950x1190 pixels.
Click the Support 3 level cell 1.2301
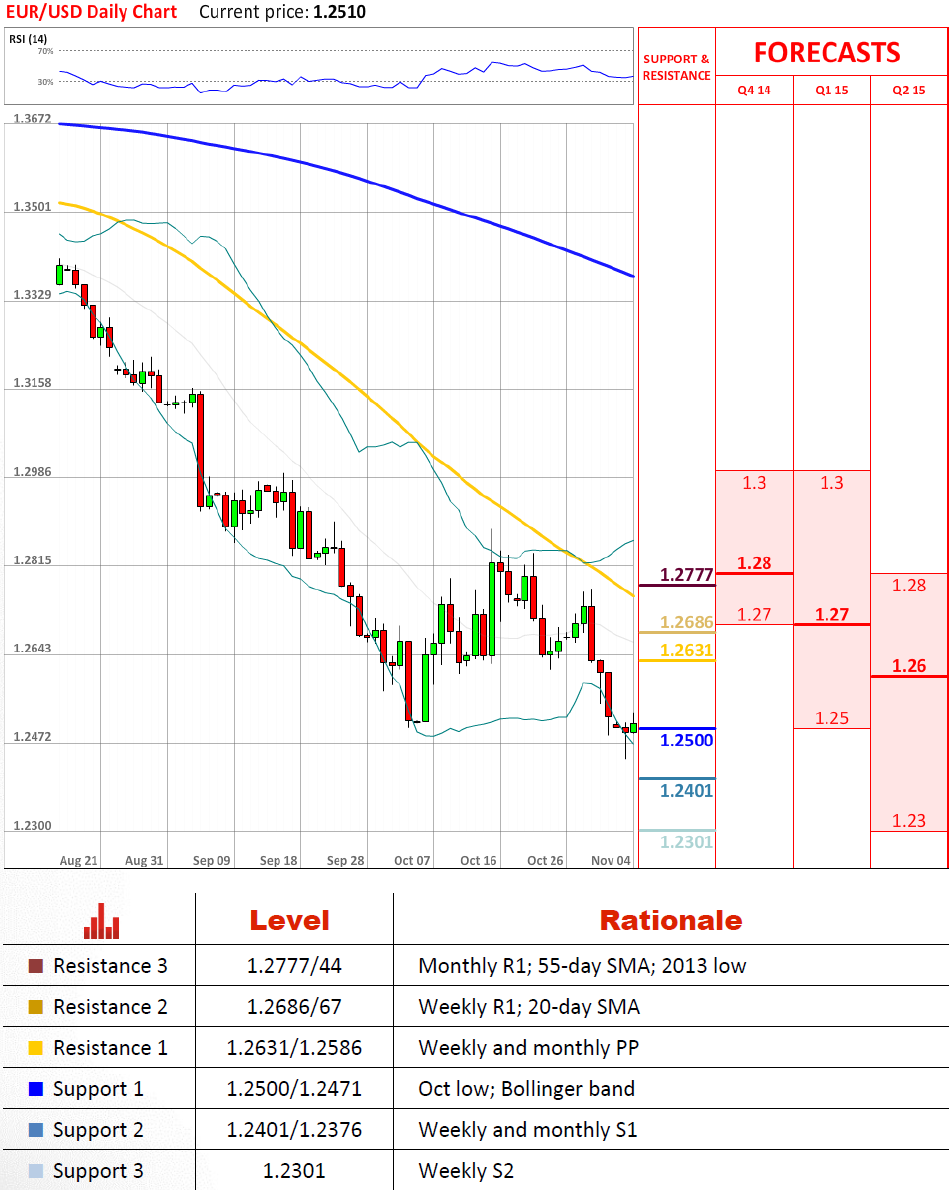pos(294,1171)
